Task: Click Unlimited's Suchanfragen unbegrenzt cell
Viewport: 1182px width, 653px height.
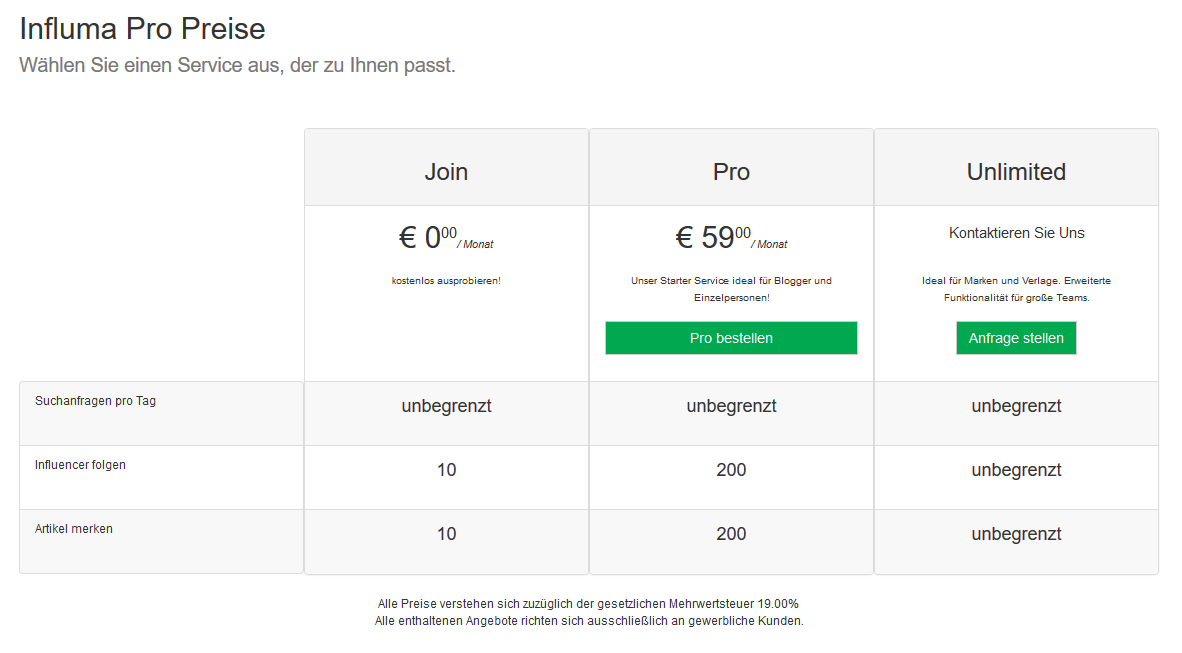Action: coord(1016,406)
